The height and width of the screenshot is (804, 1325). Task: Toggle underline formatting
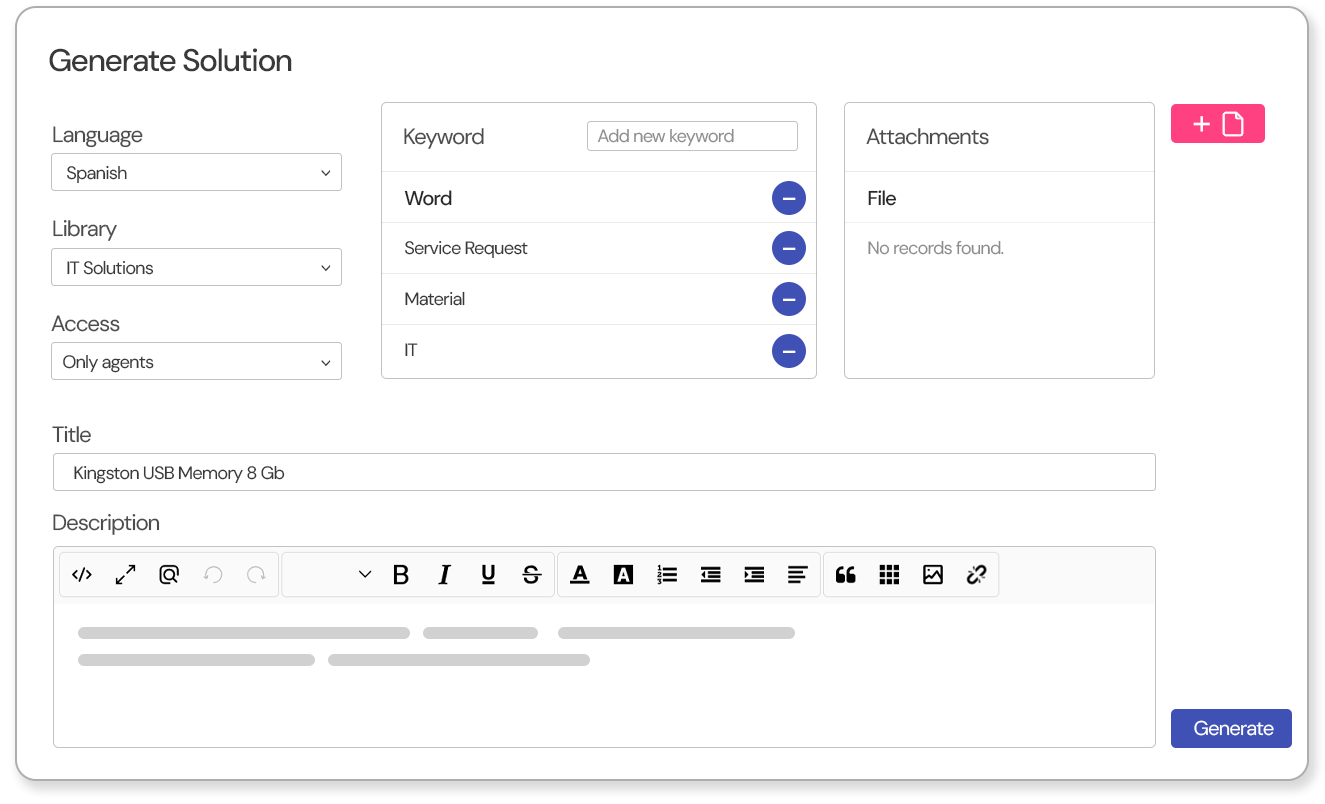[x=488, y=575]
